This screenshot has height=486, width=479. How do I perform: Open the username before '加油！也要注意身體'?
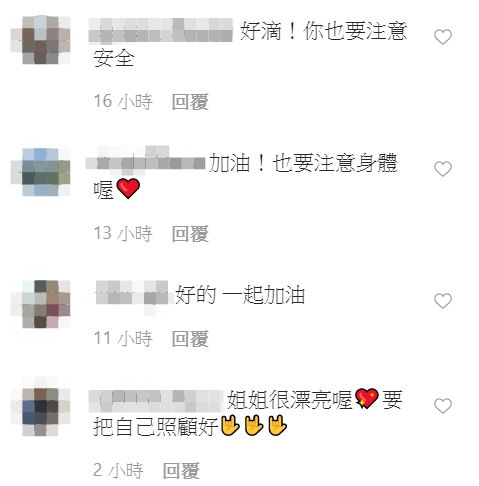point(145,161)
